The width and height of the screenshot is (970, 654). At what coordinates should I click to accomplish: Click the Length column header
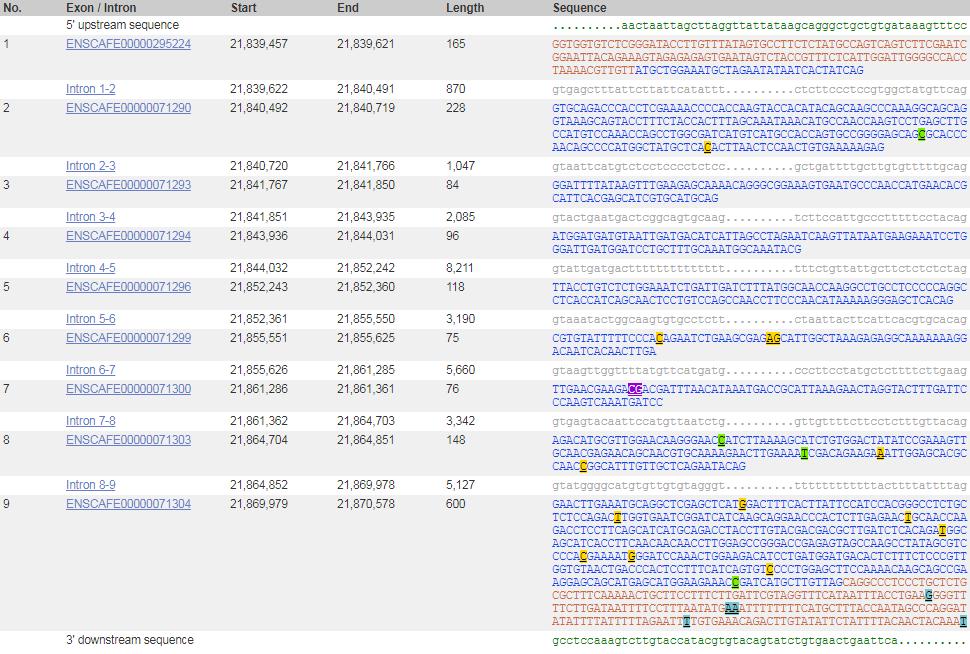pos(465,8)
